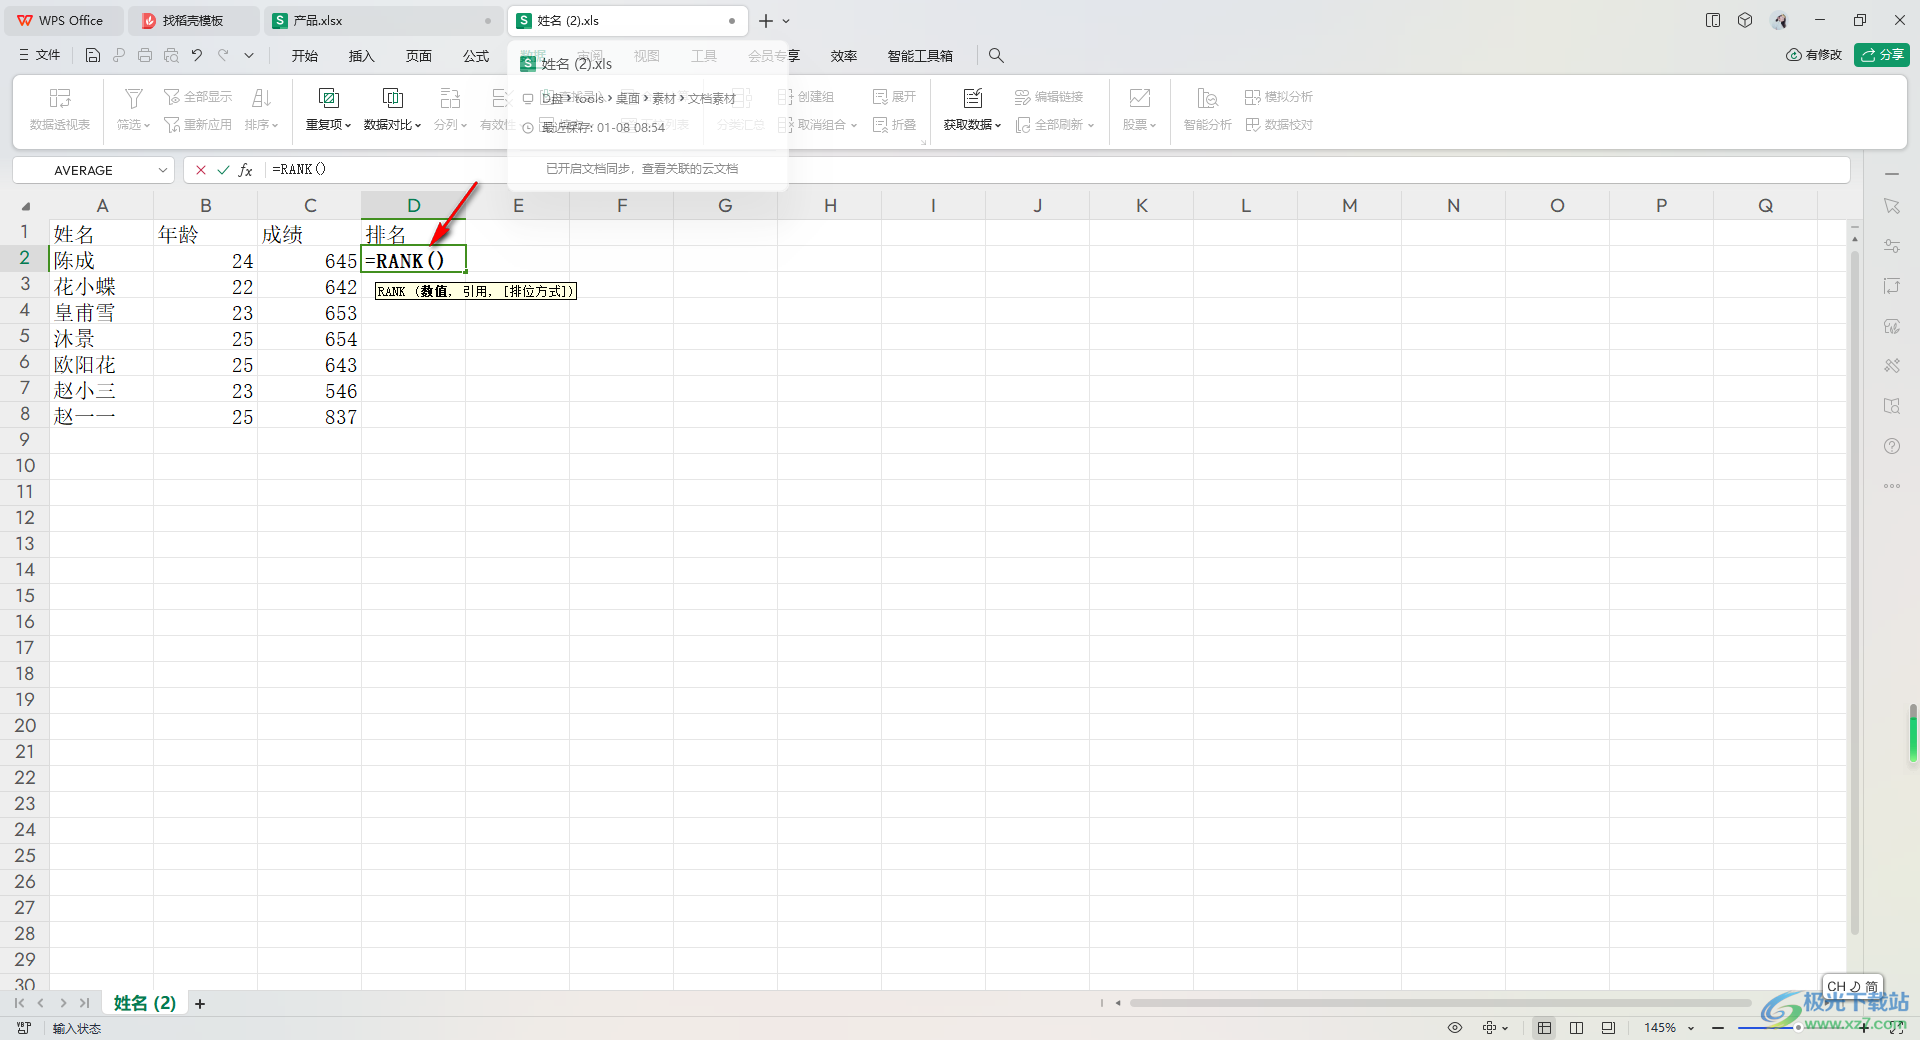Click 全部显示 show all button
Image resolution: width=1920 pixels, height=1040 pixels.
pyautogui.click(x=198, y=97)
